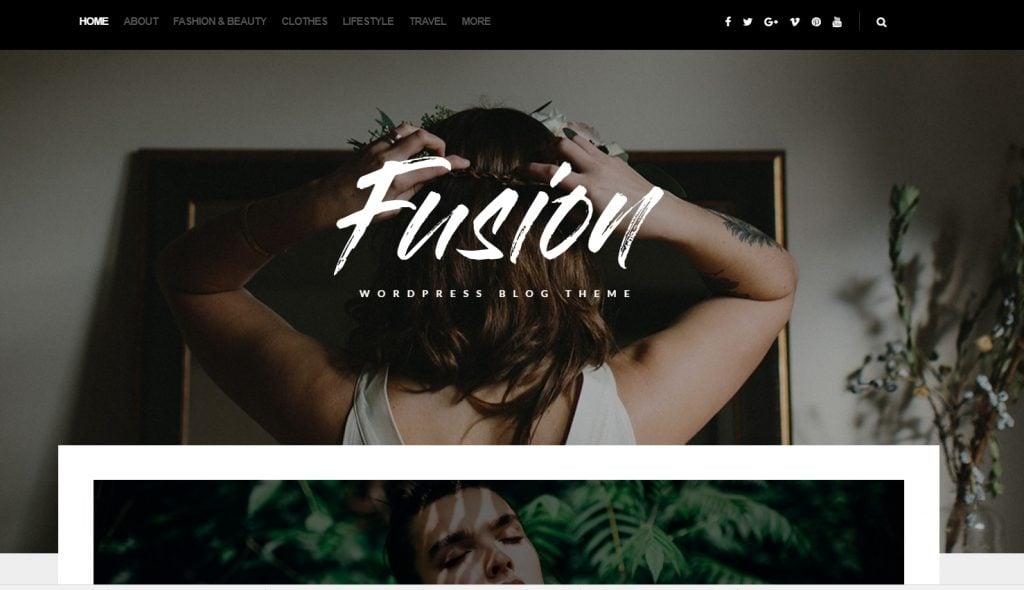The height and width of the screenshot is (590, 1024).
Task: Open the featured post fern image
Action: (x=498, y=532)
